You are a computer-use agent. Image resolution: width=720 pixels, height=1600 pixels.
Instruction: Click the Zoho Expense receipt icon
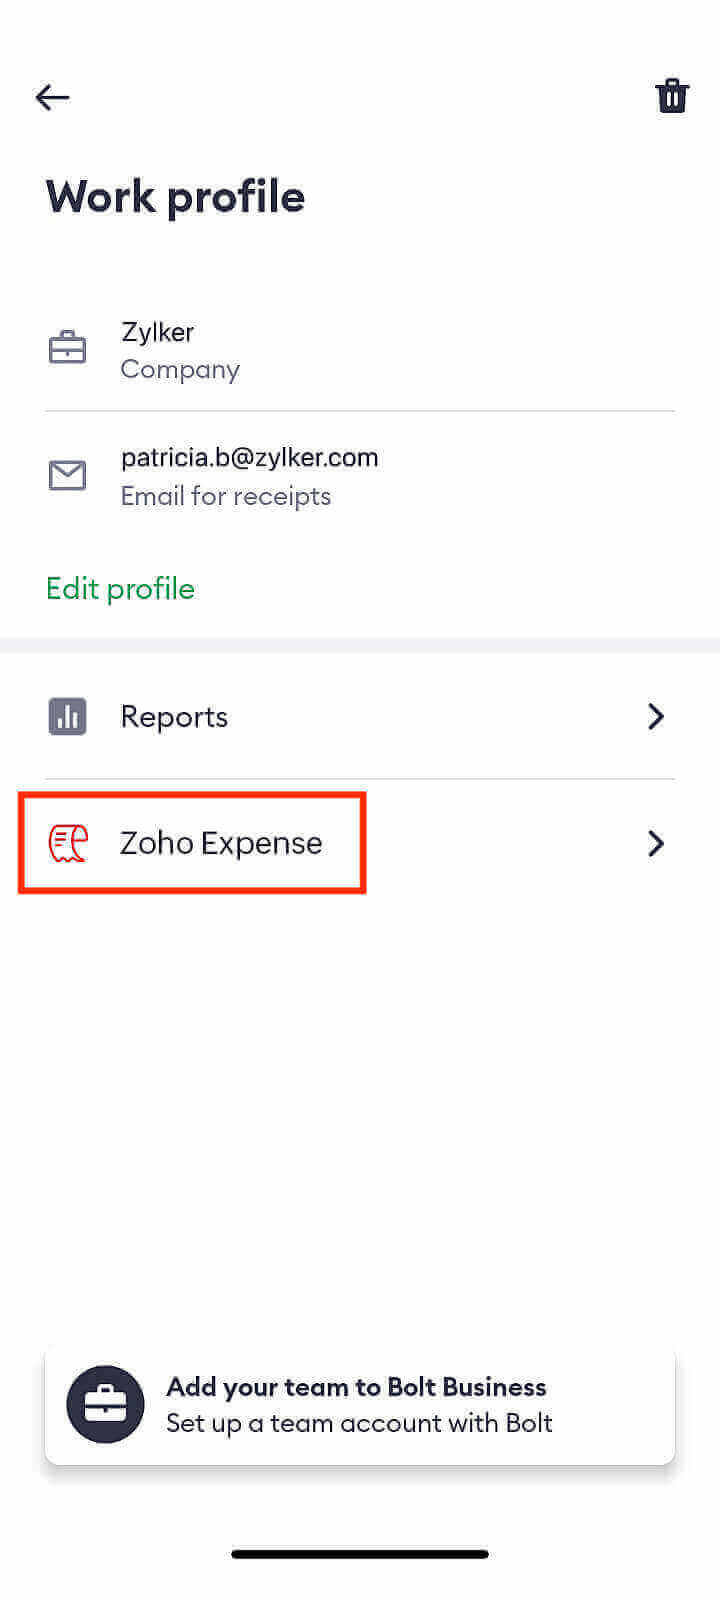pyautogui.click(x=68, y=843)
